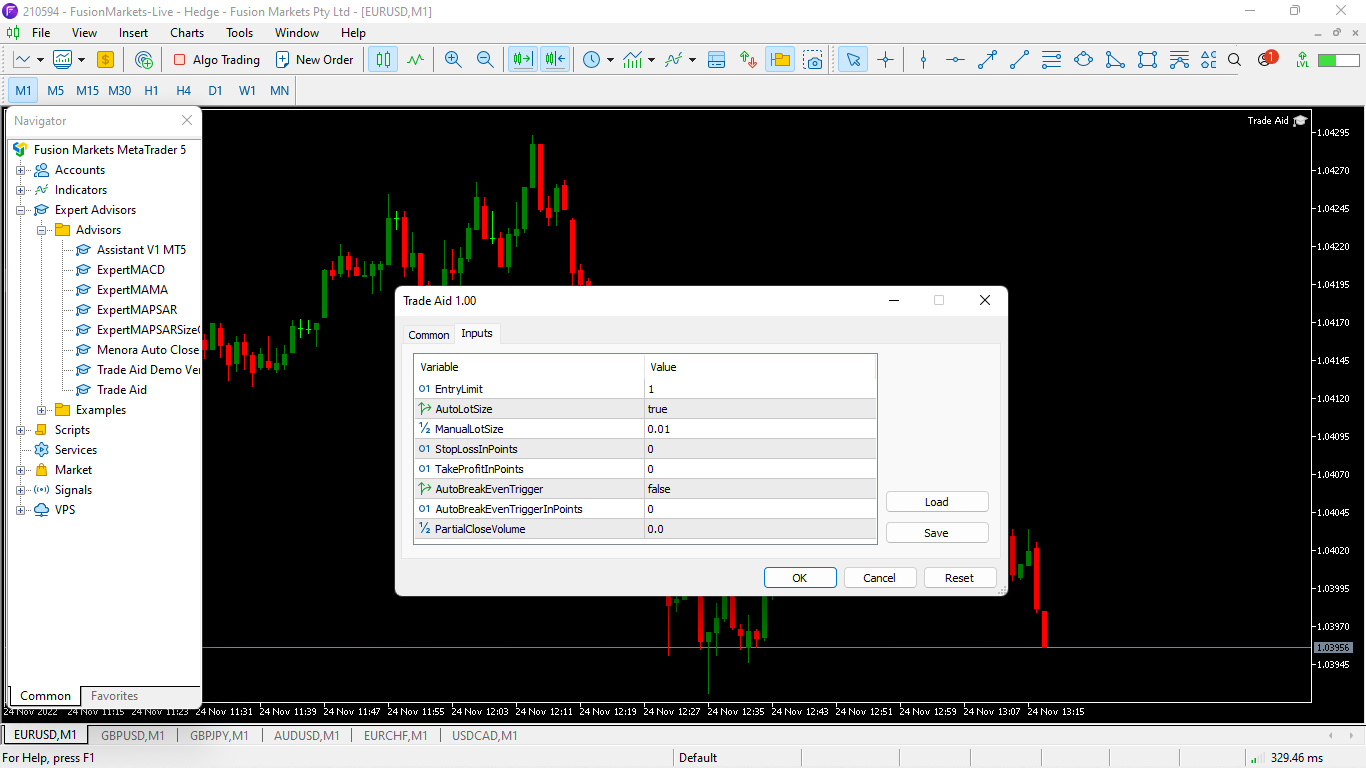Image resolution: width=1366 pixels, height=768 pixels.
Task: Open the Insert menu
Action: pos(133,33)
